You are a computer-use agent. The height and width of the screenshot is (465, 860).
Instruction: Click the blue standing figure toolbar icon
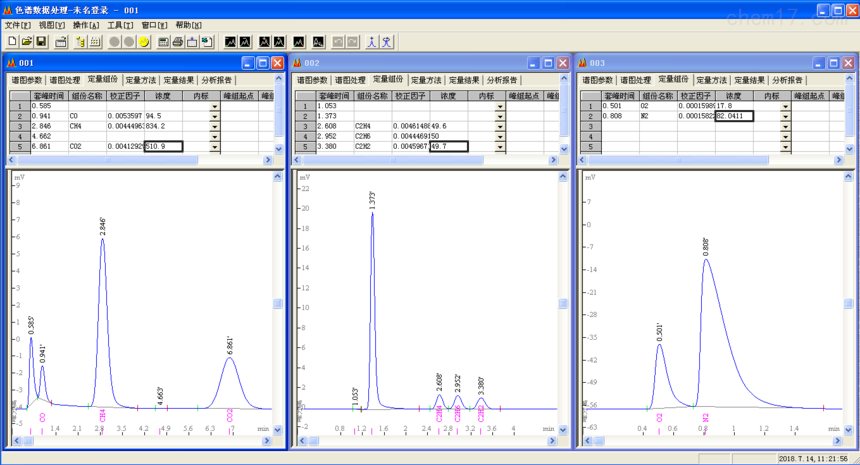pyautogui.click(x=371, y=42)
